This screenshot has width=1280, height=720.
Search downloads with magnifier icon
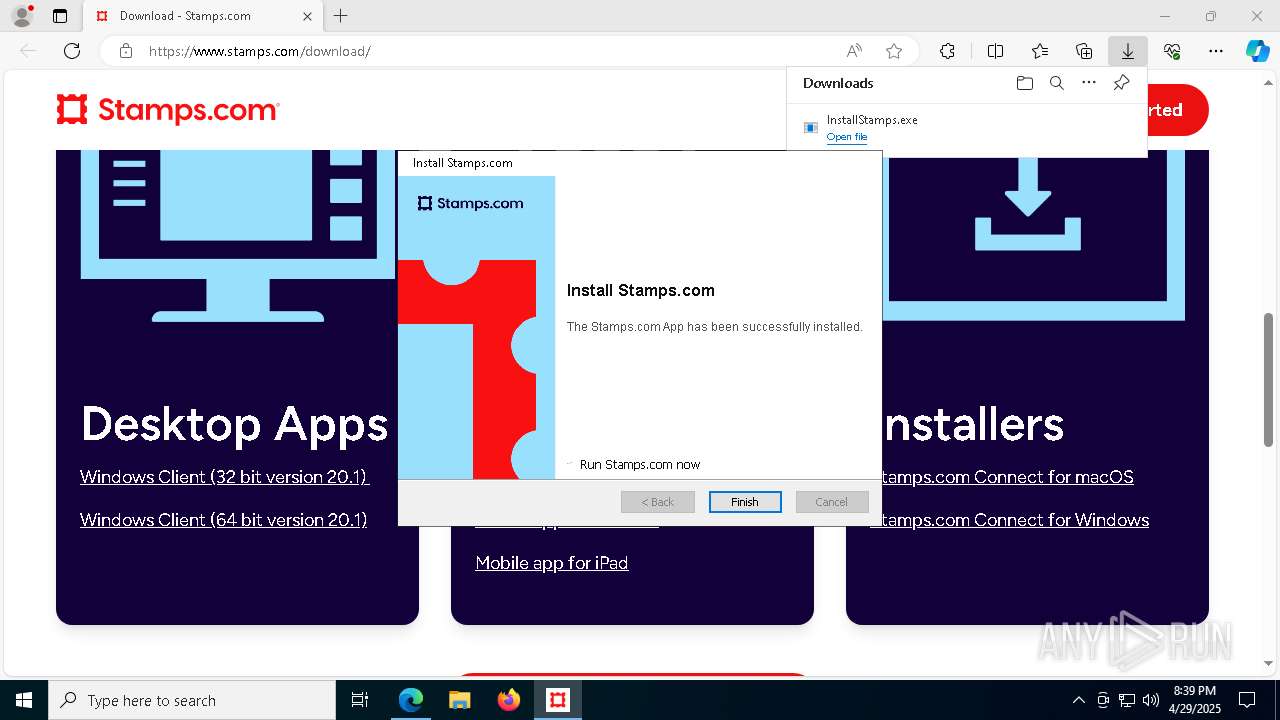click(x=1056, y=83)
